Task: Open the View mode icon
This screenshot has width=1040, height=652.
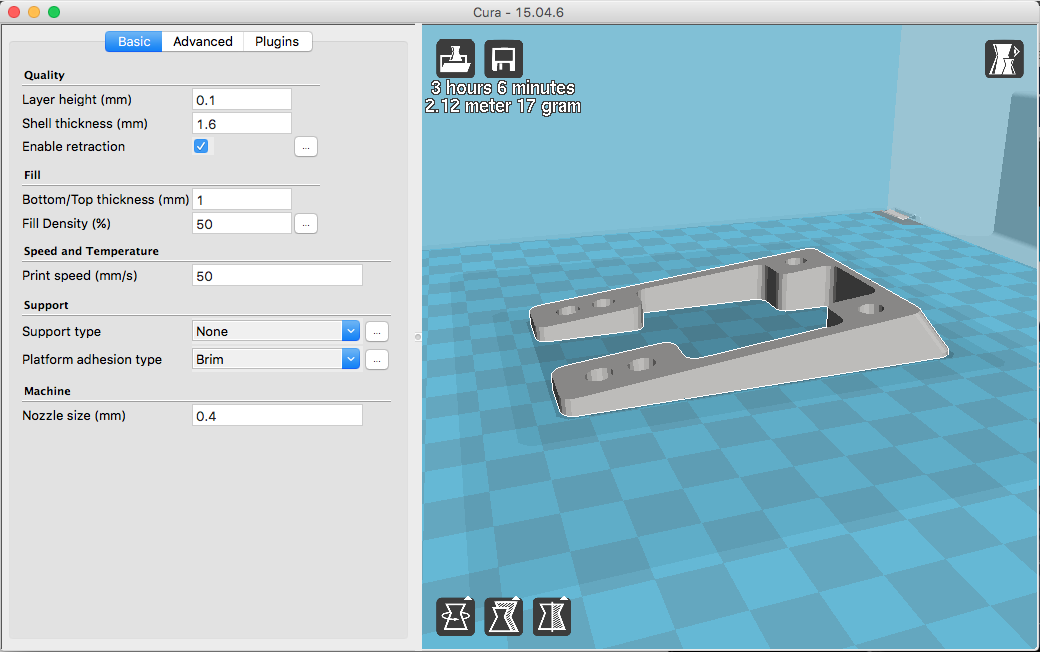Action: click(x=1003, y=59)
